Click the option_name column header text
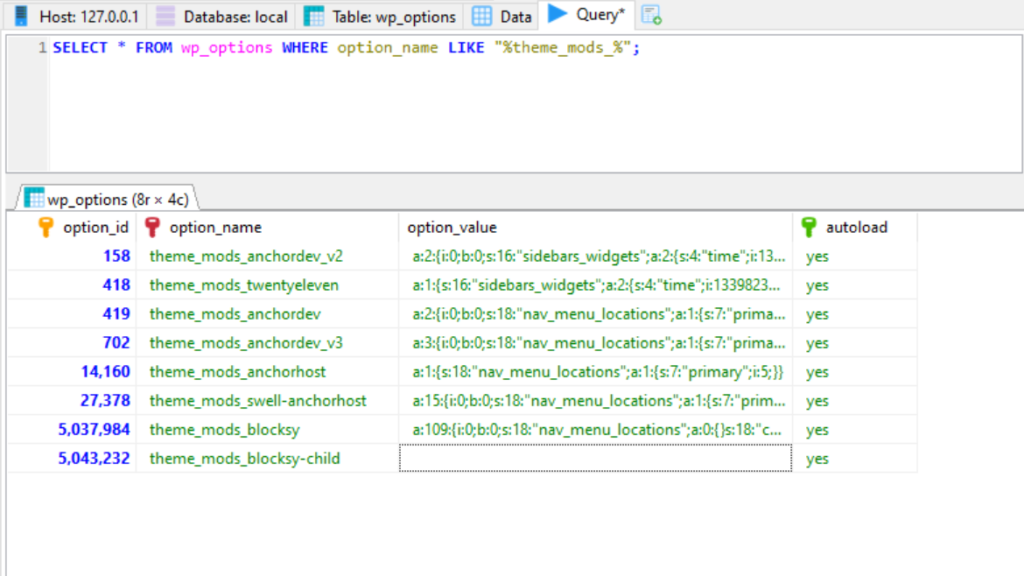This screenshot has height=576, width=1024. click(215, 227)
